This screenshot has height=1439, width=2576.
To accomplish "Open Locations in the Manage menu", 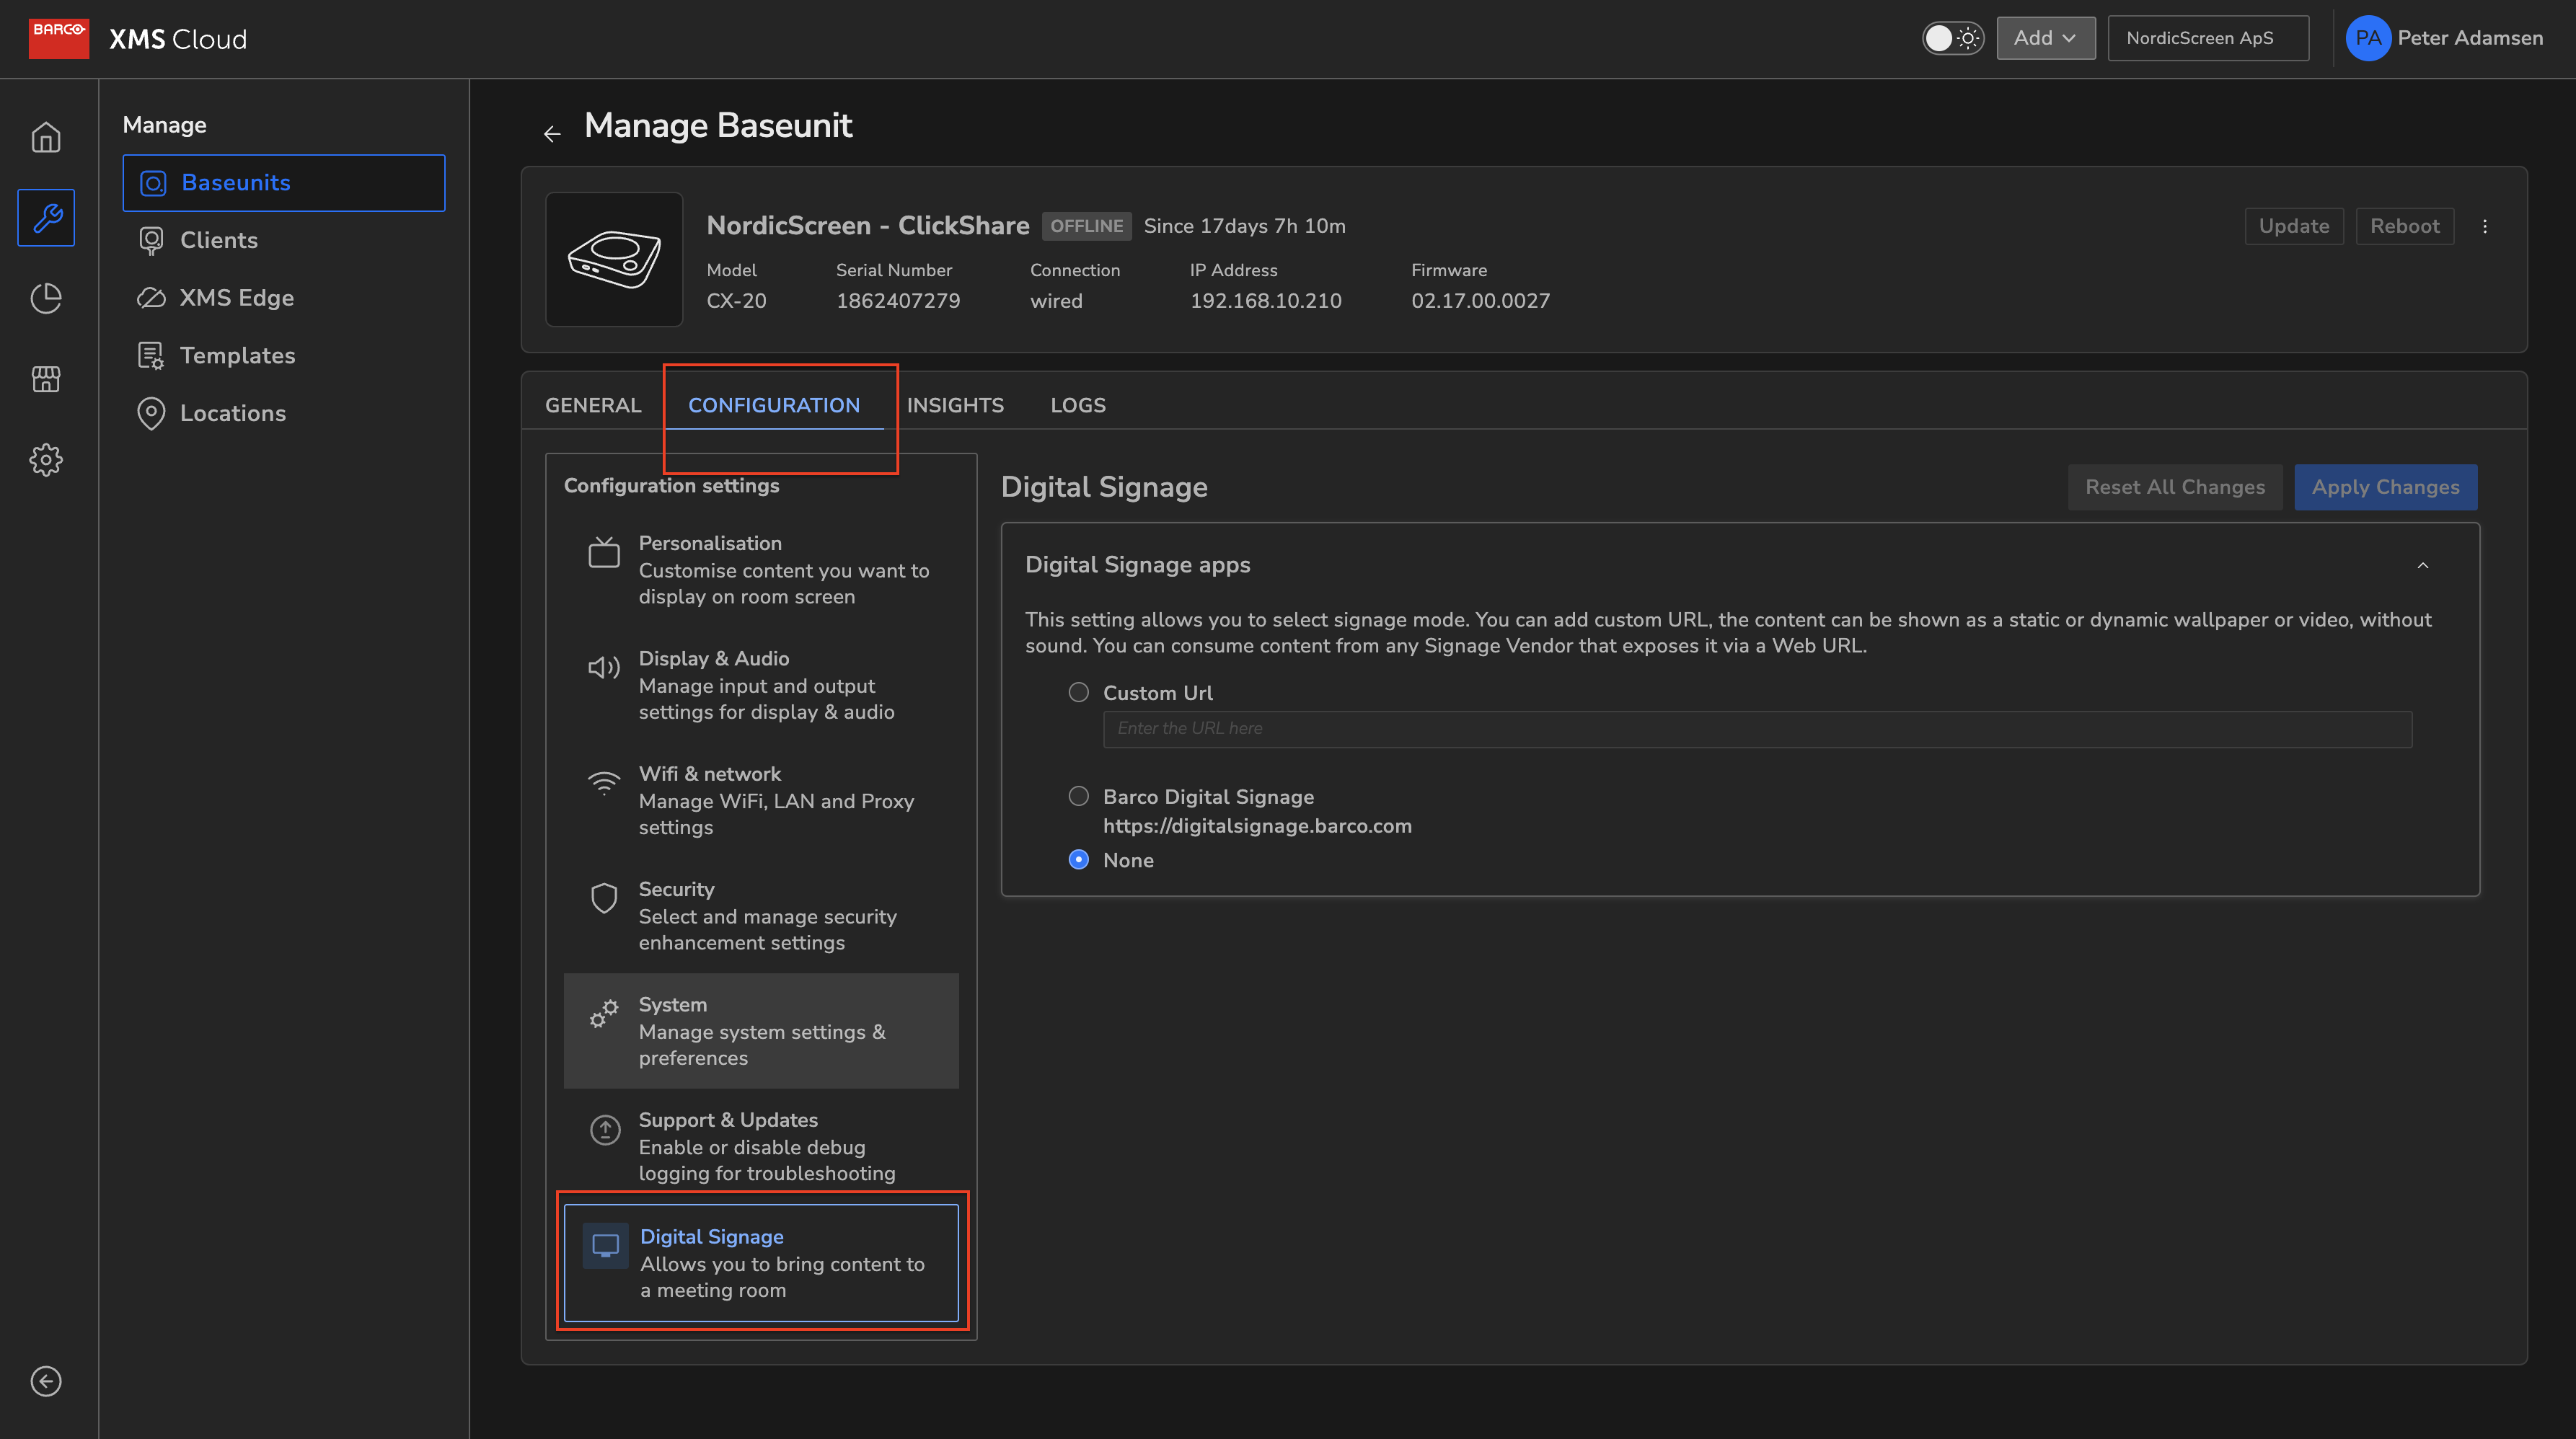I will coord(284,413).
